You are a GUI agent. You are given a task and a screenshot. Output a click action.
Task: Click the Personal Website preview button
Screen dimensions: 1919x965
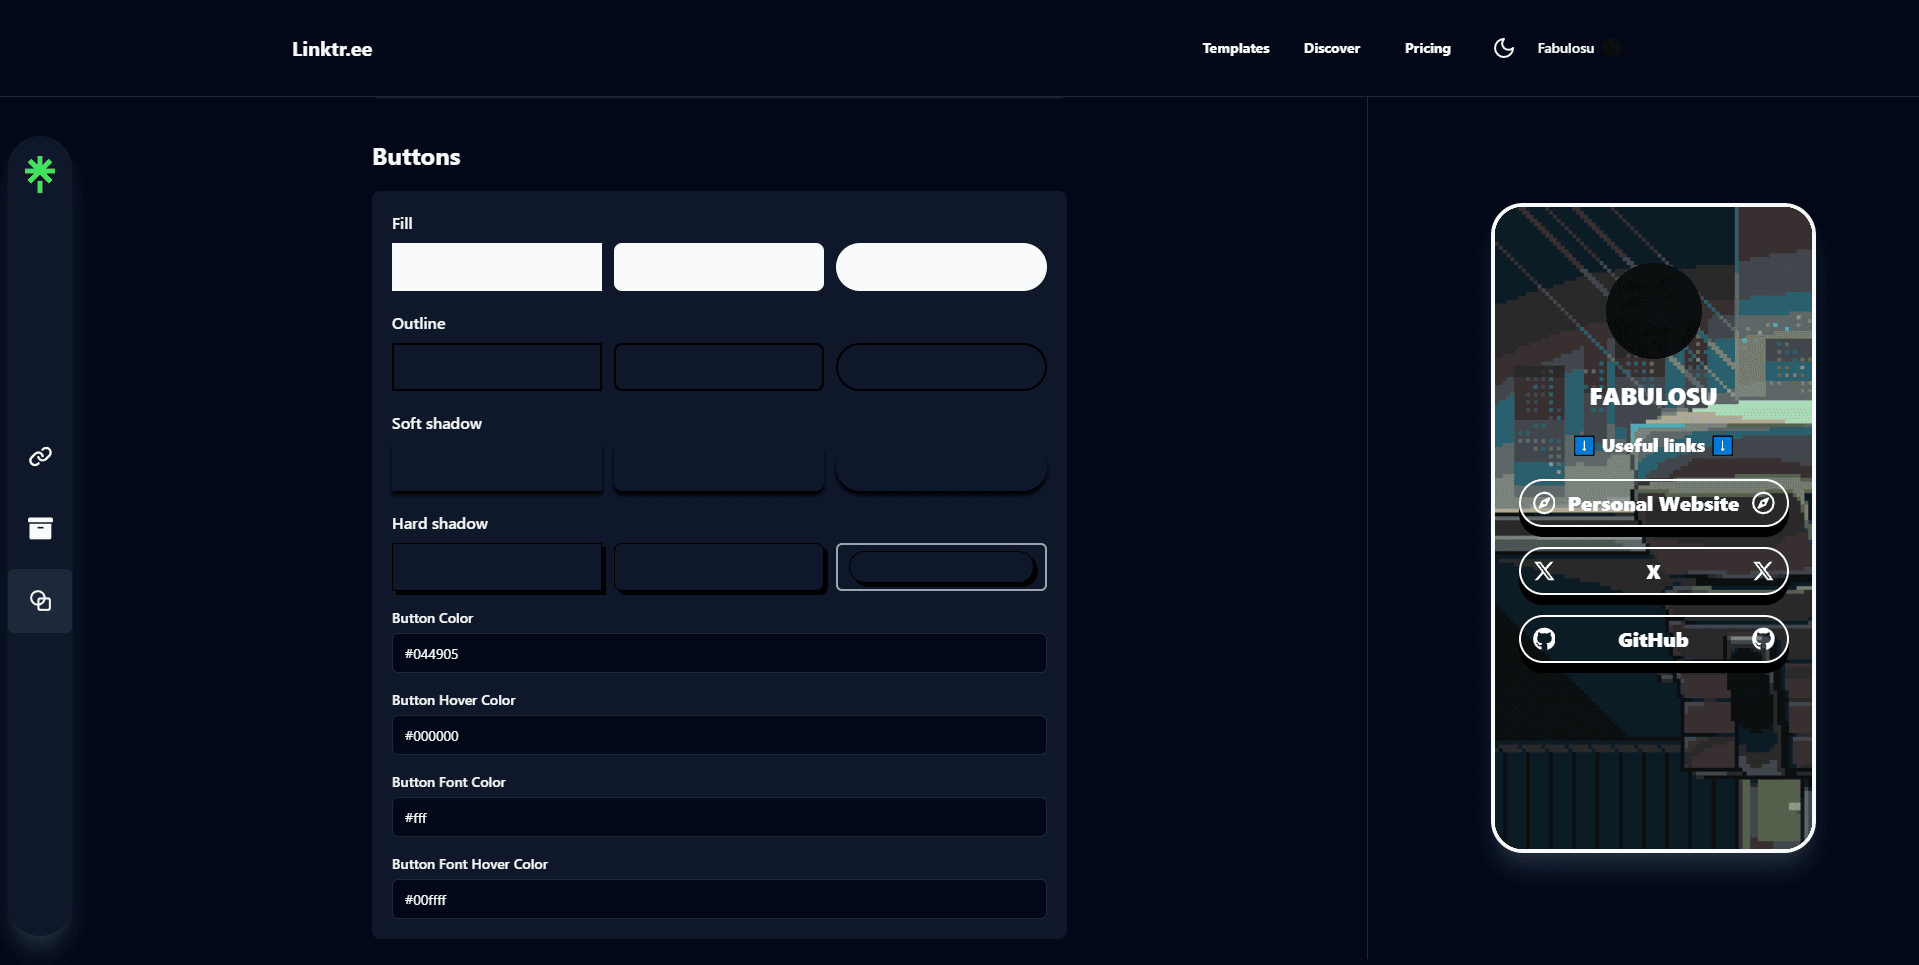pyautogui.click(x=1652, y=503)
